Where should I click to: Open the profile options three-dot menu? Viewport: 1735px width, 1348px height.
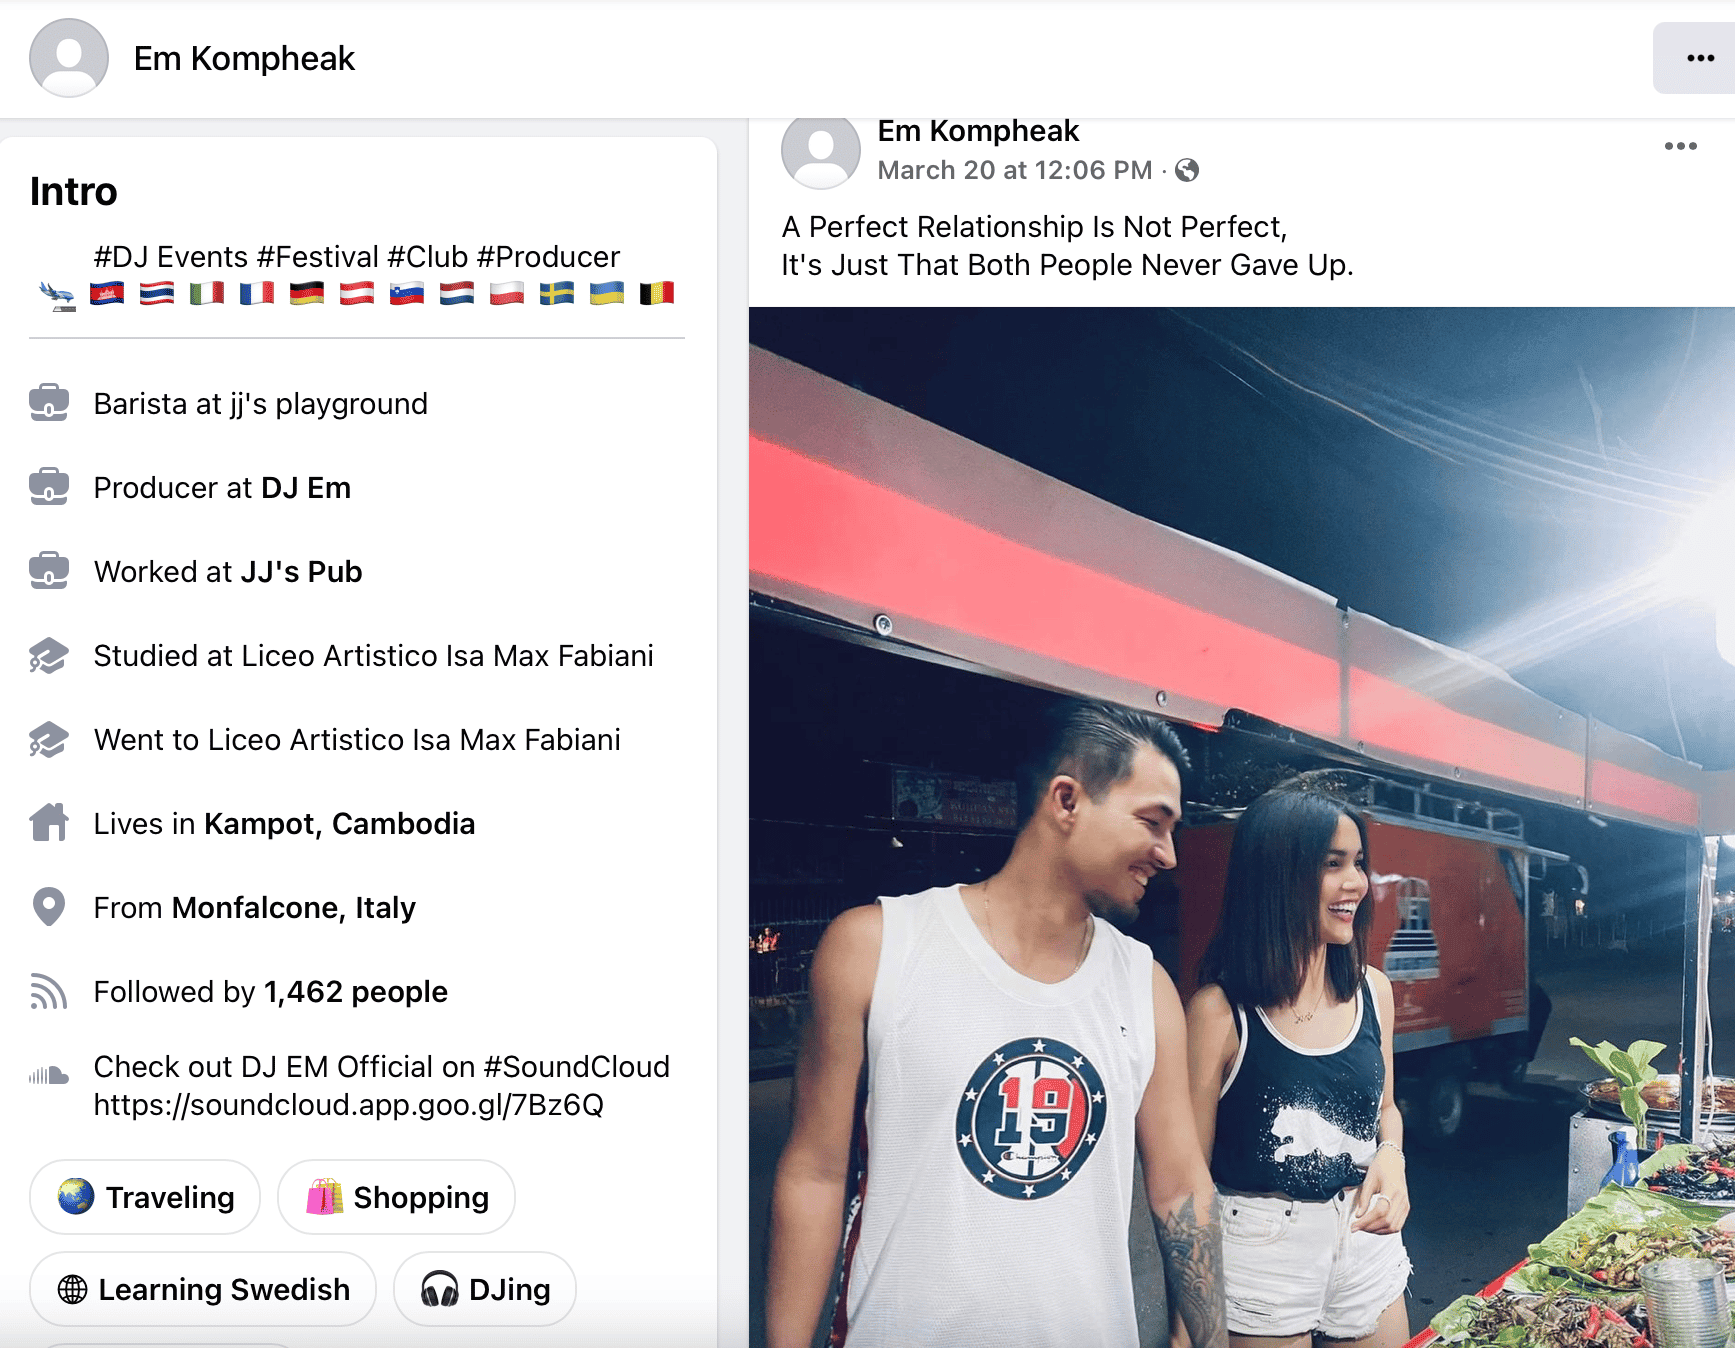[x=1697, y=58]
